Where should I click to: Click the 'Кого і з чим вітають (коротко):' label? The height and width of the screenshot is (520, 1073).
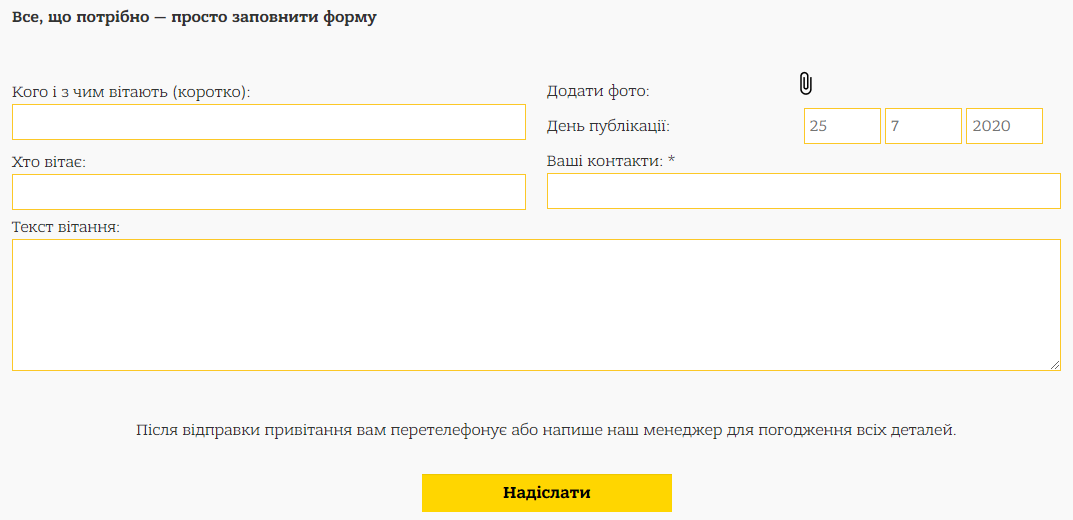131,92
